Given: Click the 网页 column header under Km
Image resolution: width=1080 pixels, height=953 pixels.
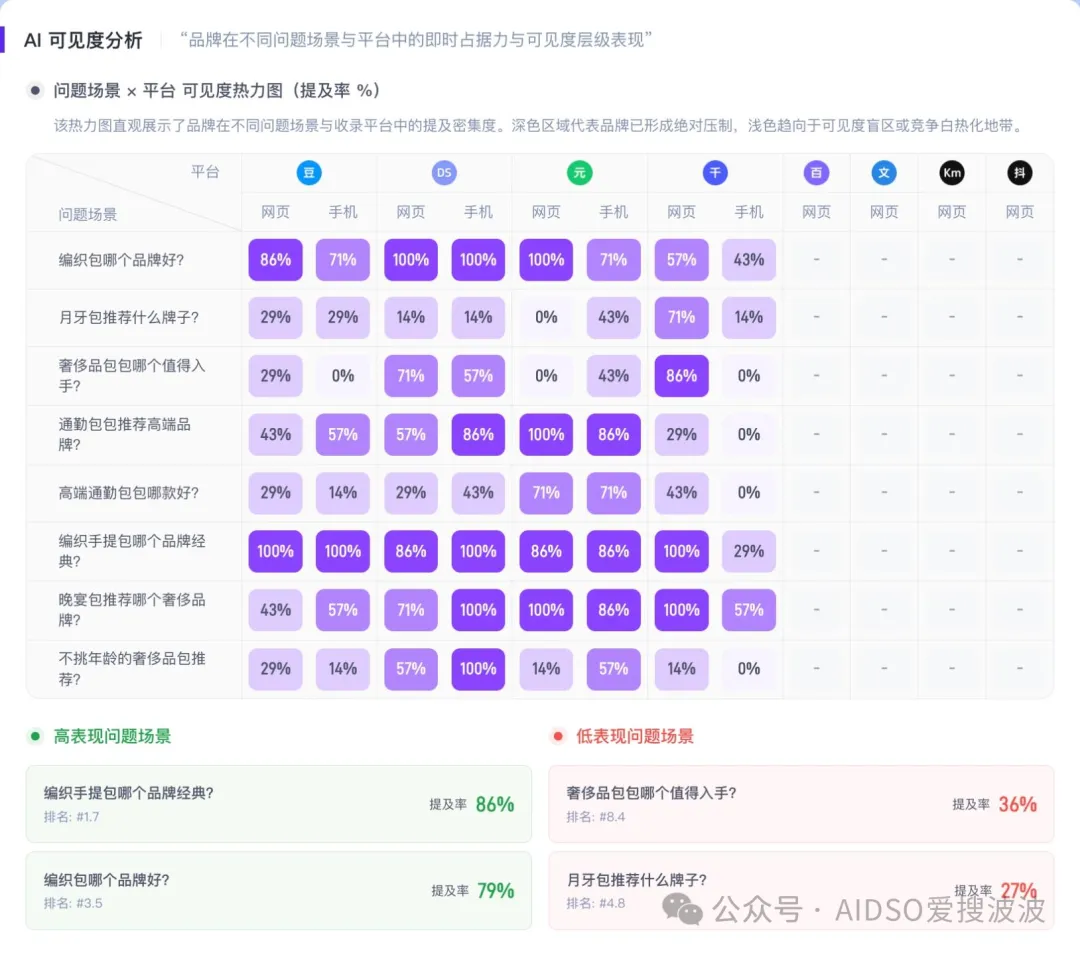Looking at the screenshot, I should tap(952, 212).
